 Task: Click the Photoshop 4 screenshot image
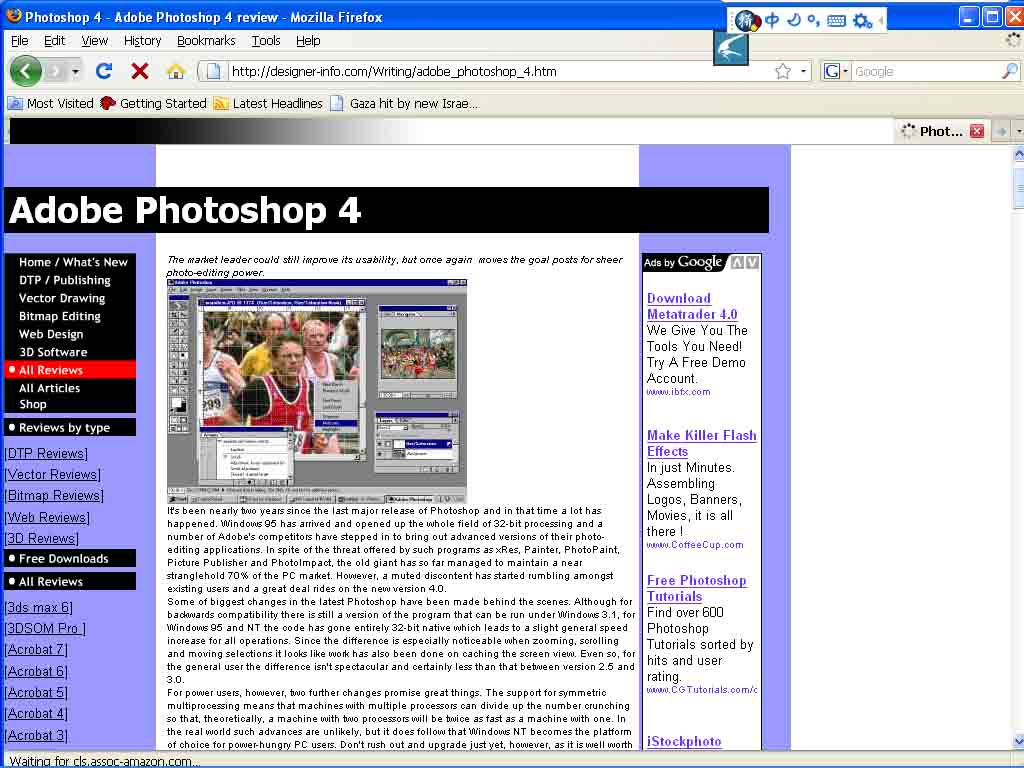point(316,391)
